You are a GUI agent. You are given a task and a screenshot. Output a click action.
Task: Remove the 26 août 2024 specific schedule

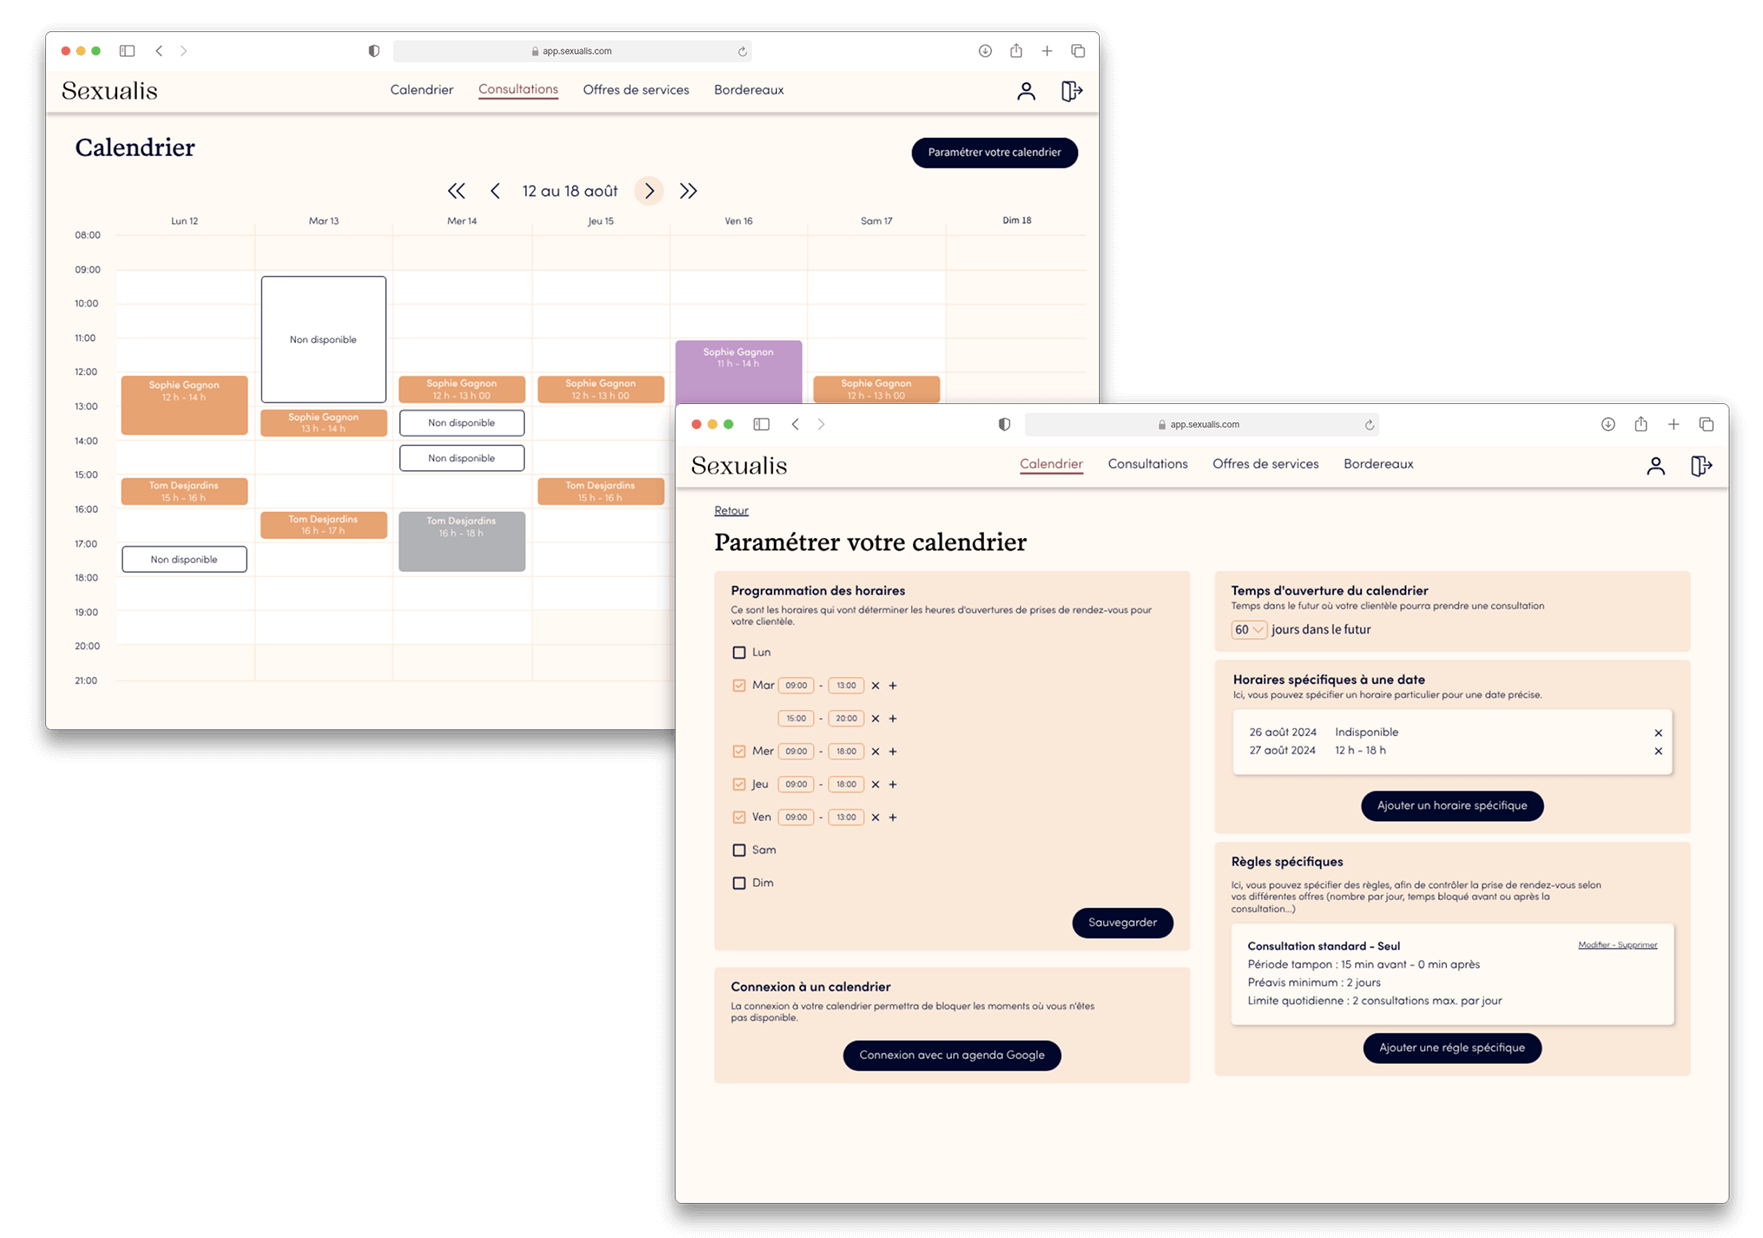click(x=1658, y=733)
